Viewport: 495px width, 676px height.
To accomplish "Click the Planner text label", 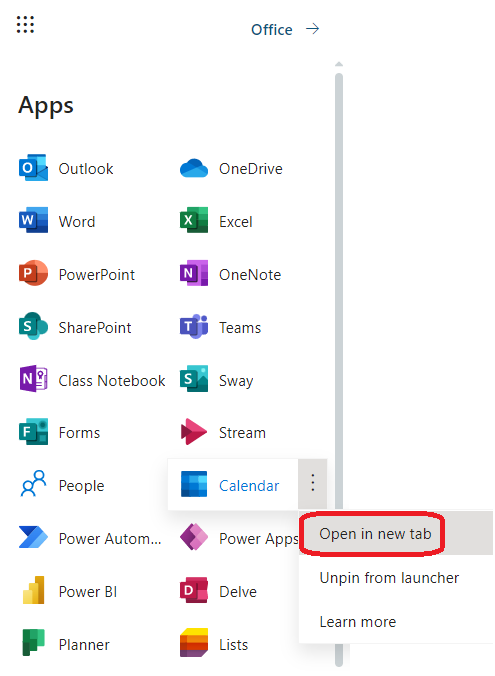I will tap(84, 645).
